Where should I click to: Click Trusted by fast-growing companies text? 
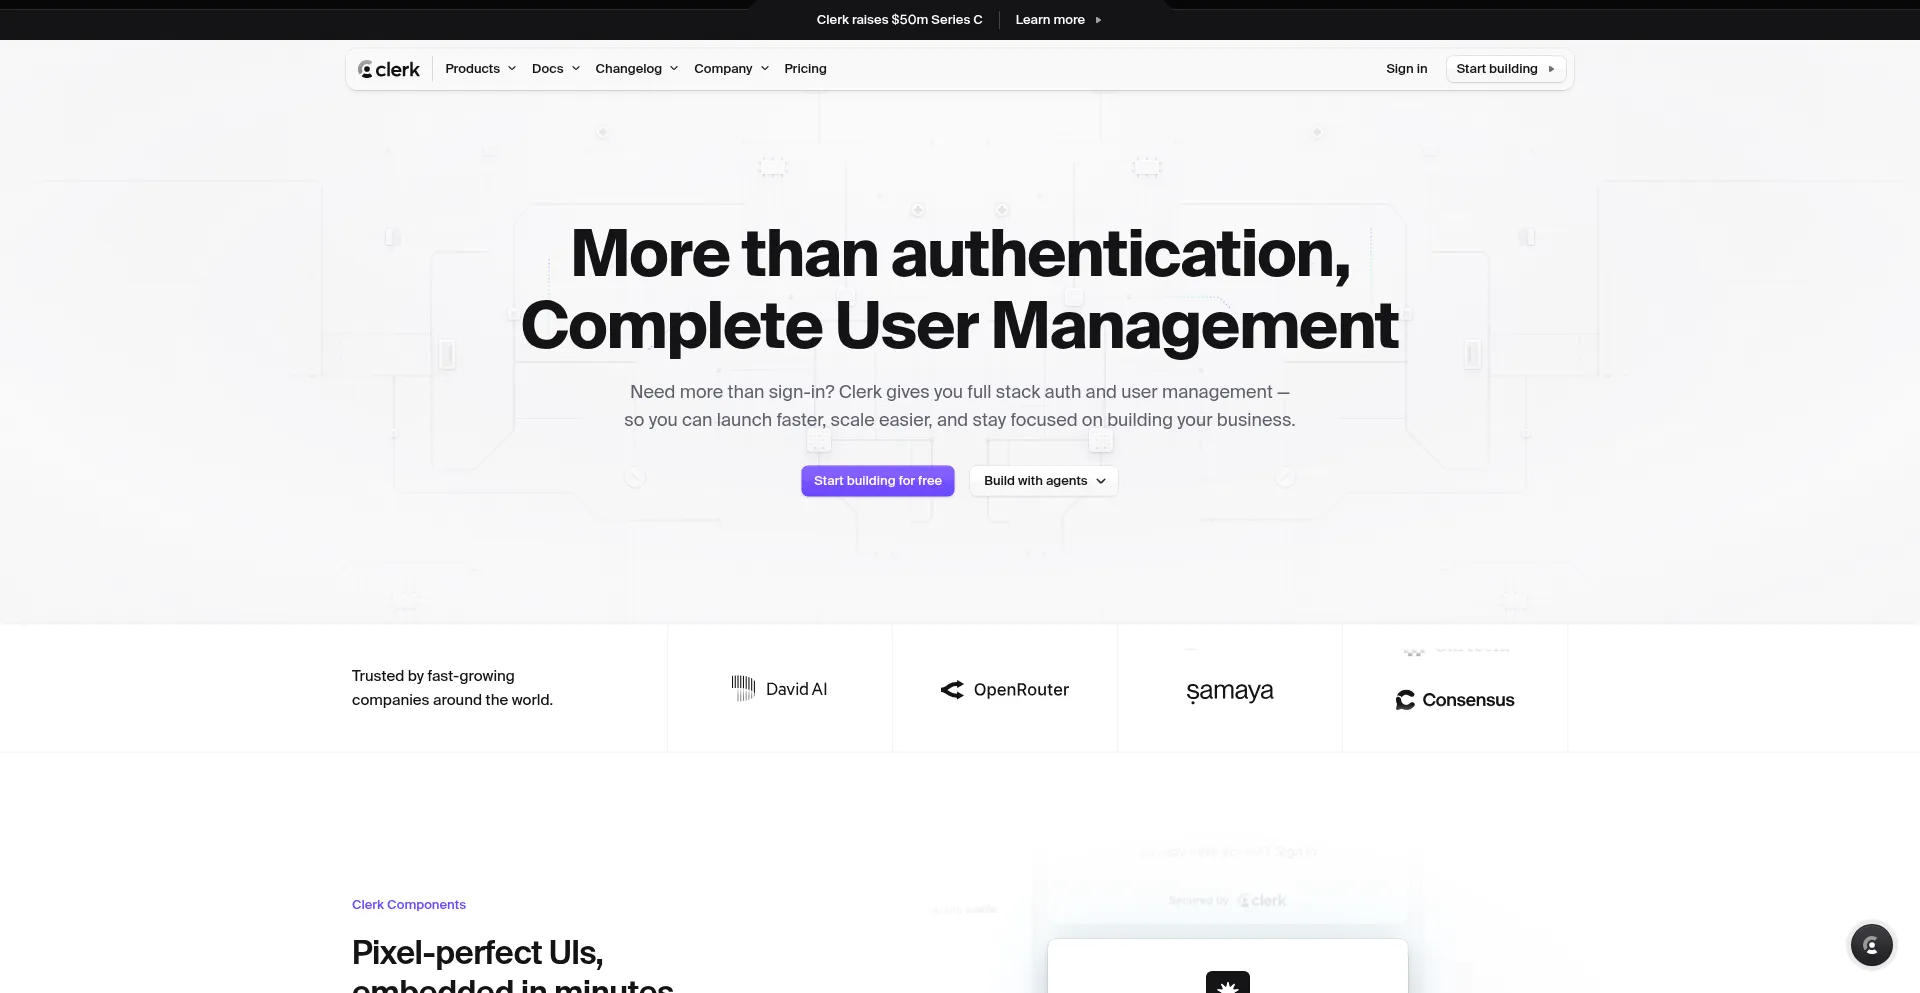point(452,688)
